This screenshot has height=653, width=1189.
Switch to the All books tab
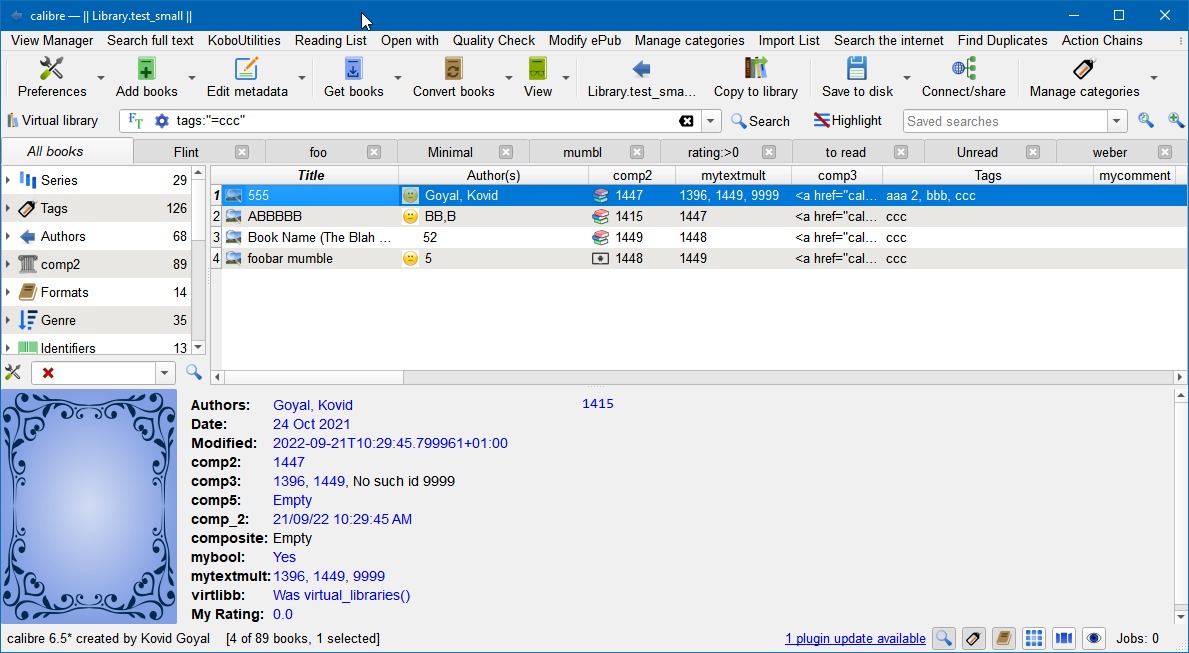click(x=67, y=151)
